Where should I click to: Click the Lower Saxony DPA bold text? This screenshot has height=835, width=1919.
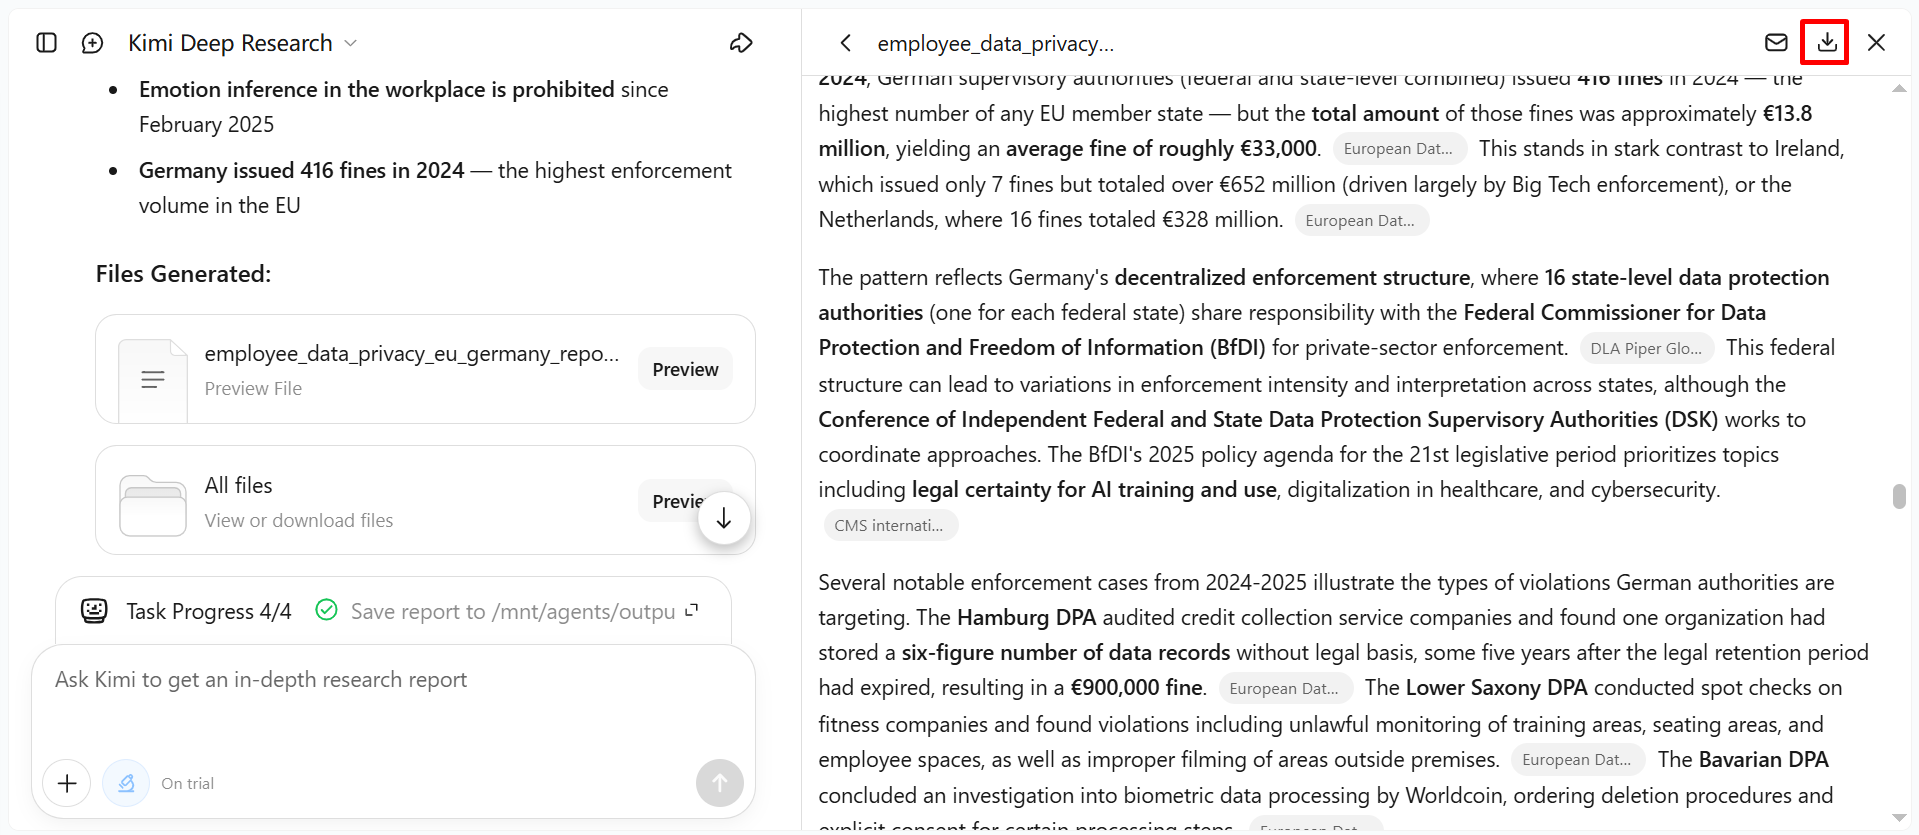(1496, 688)
